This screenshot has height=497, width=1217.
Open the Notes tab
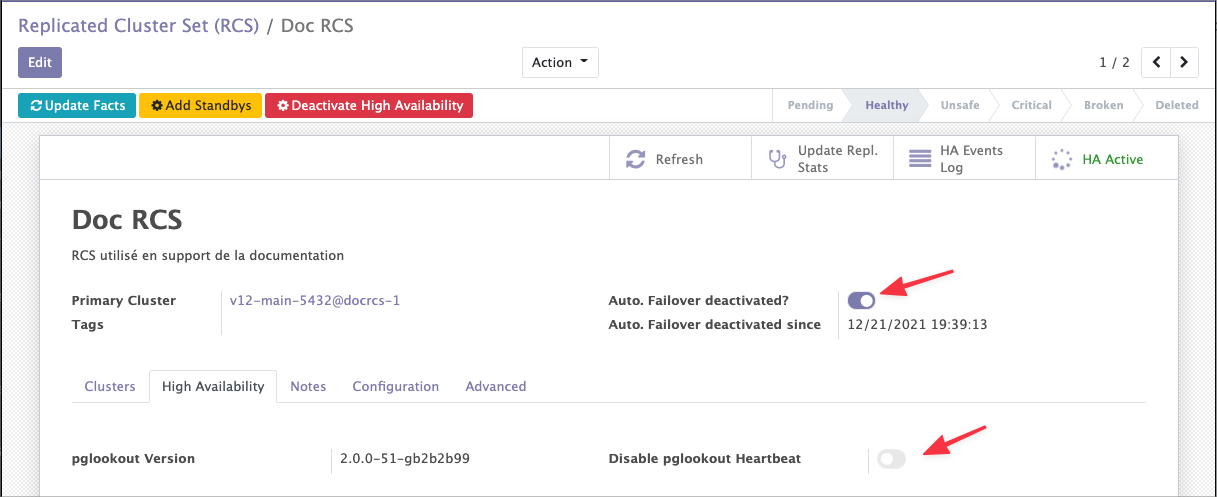[308, 386]
